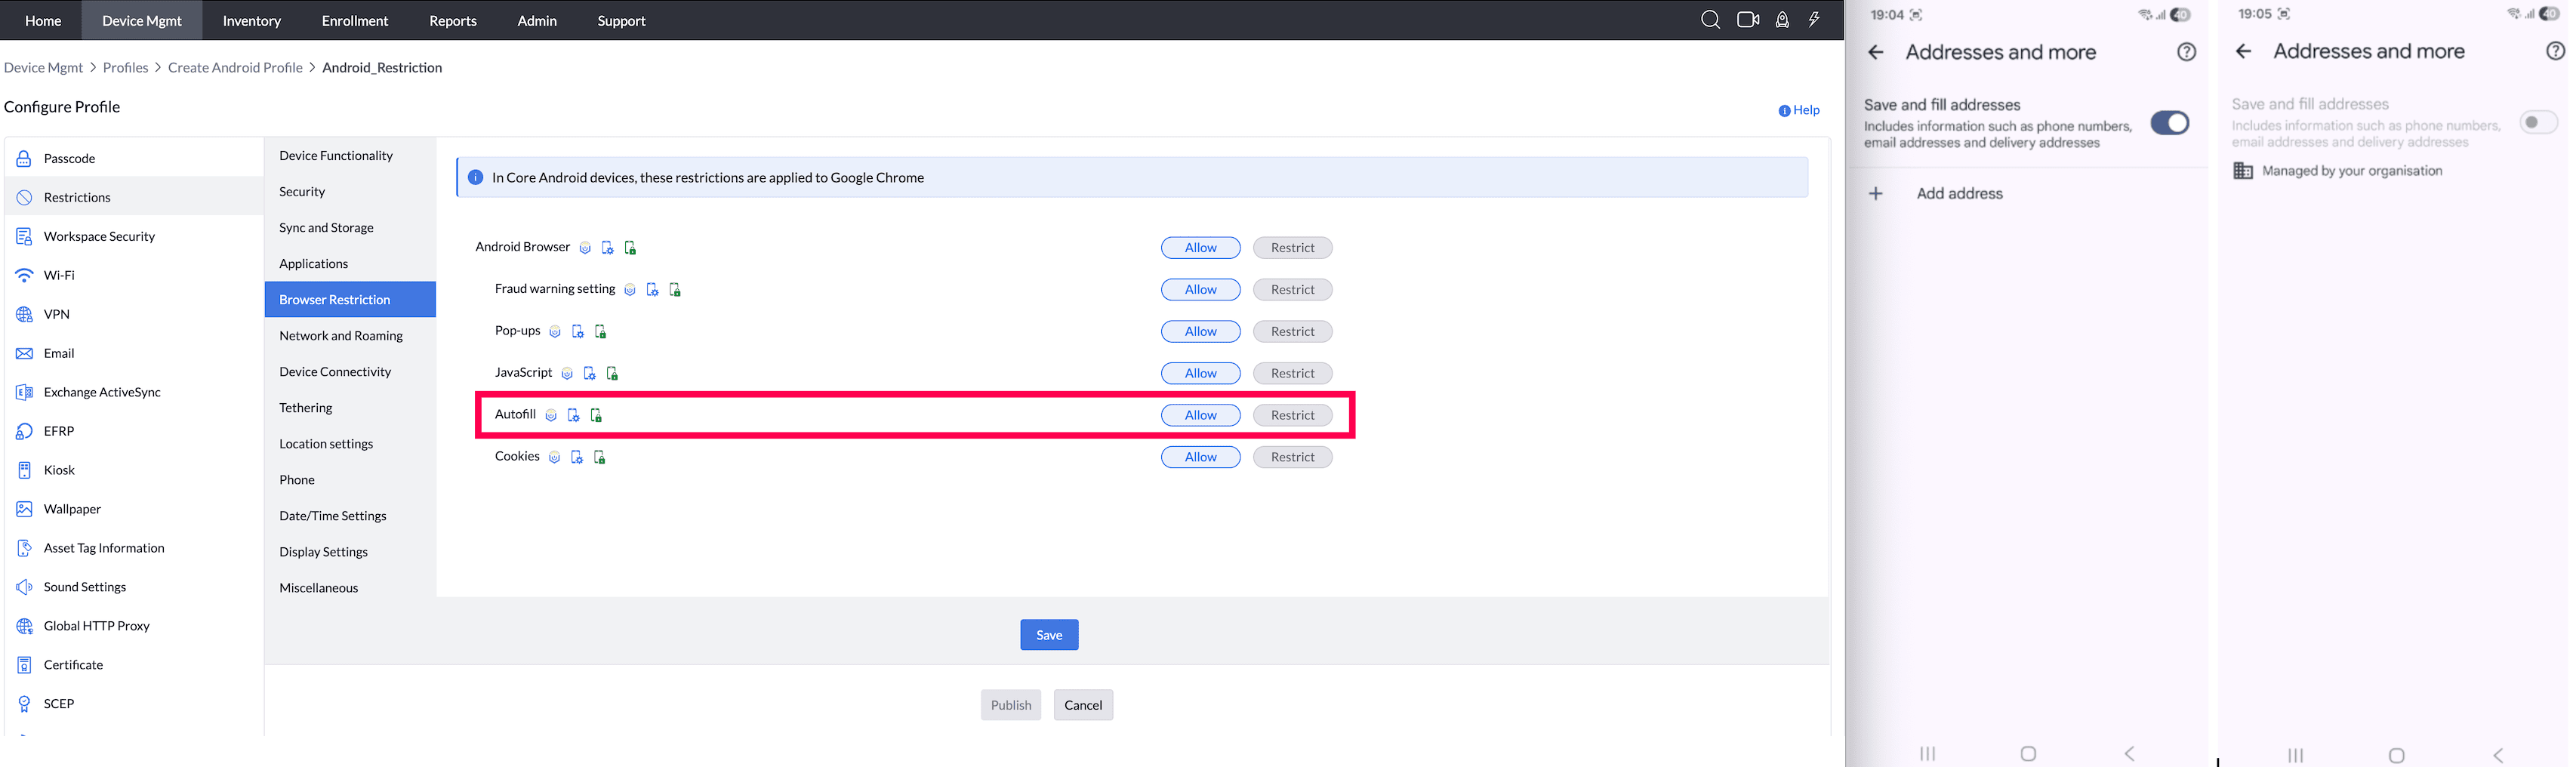Click the blue Save button

pyautogui.click(x=1049, y=635)
